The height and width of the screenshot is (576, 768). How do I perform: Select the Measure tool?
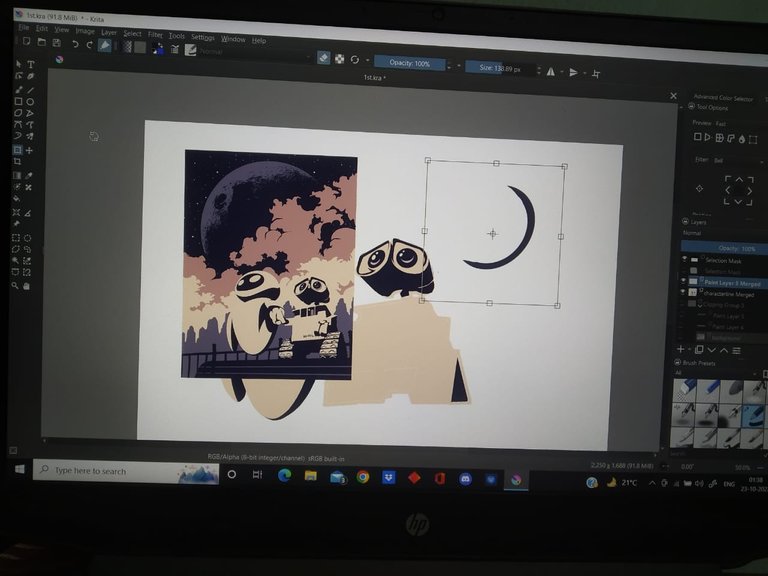click(28, 213)
